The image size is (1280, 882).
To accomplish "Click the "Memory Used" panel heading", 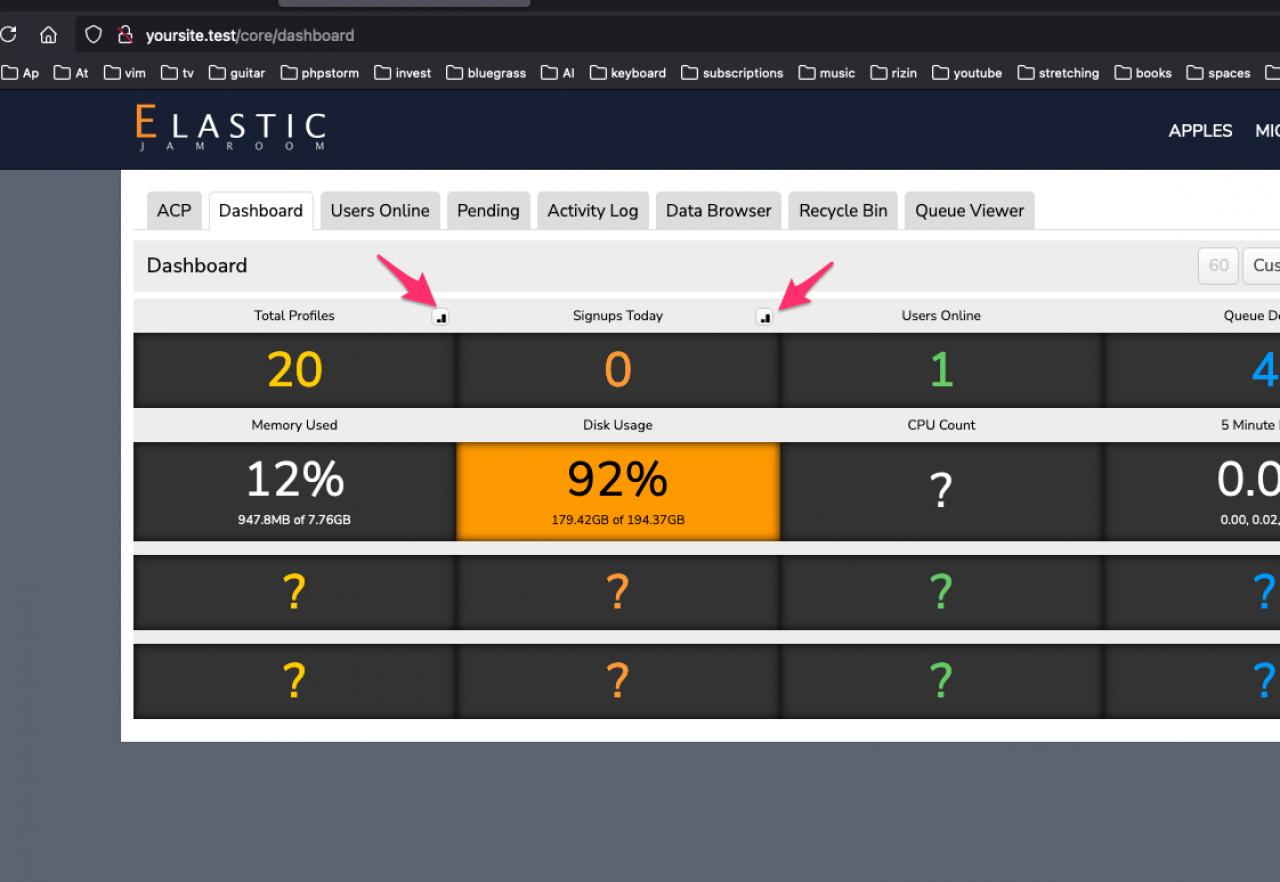I will pyautogui.click(x=294, y=425).
